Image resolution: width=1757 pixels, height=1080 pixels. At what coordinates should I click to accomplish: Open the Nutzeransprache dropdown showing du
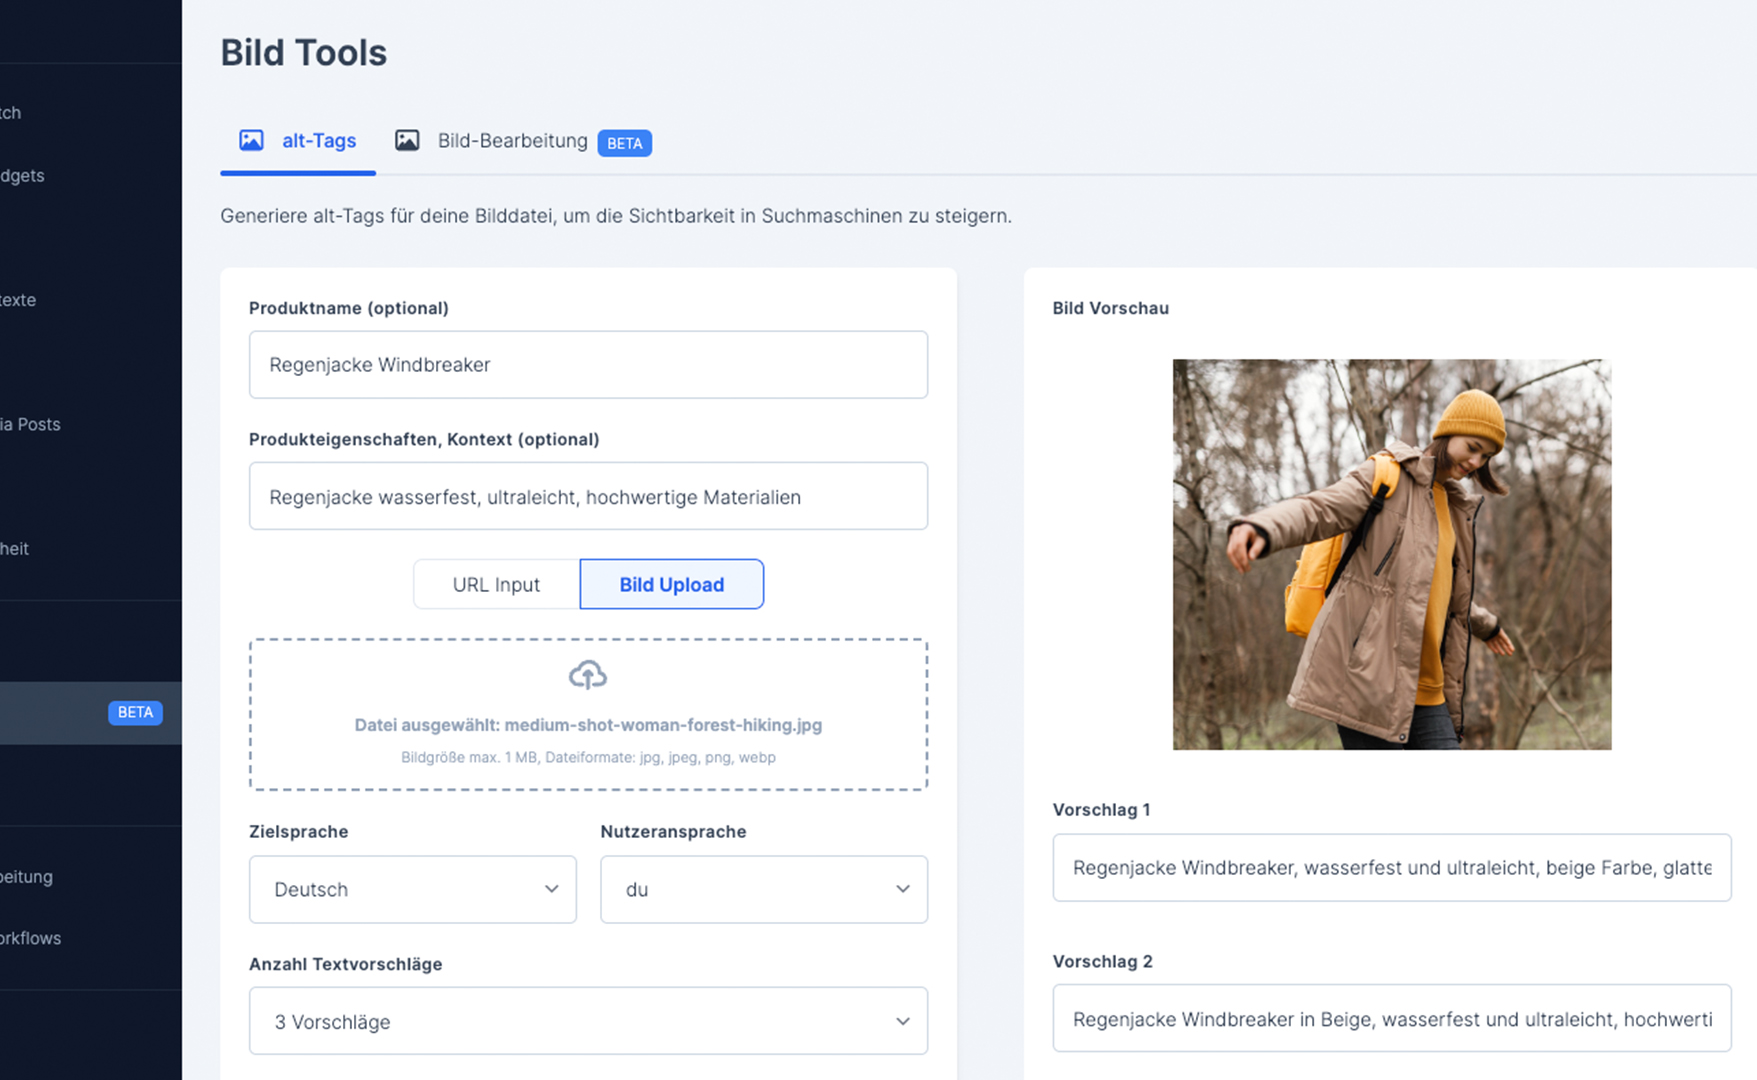(763, 889)
